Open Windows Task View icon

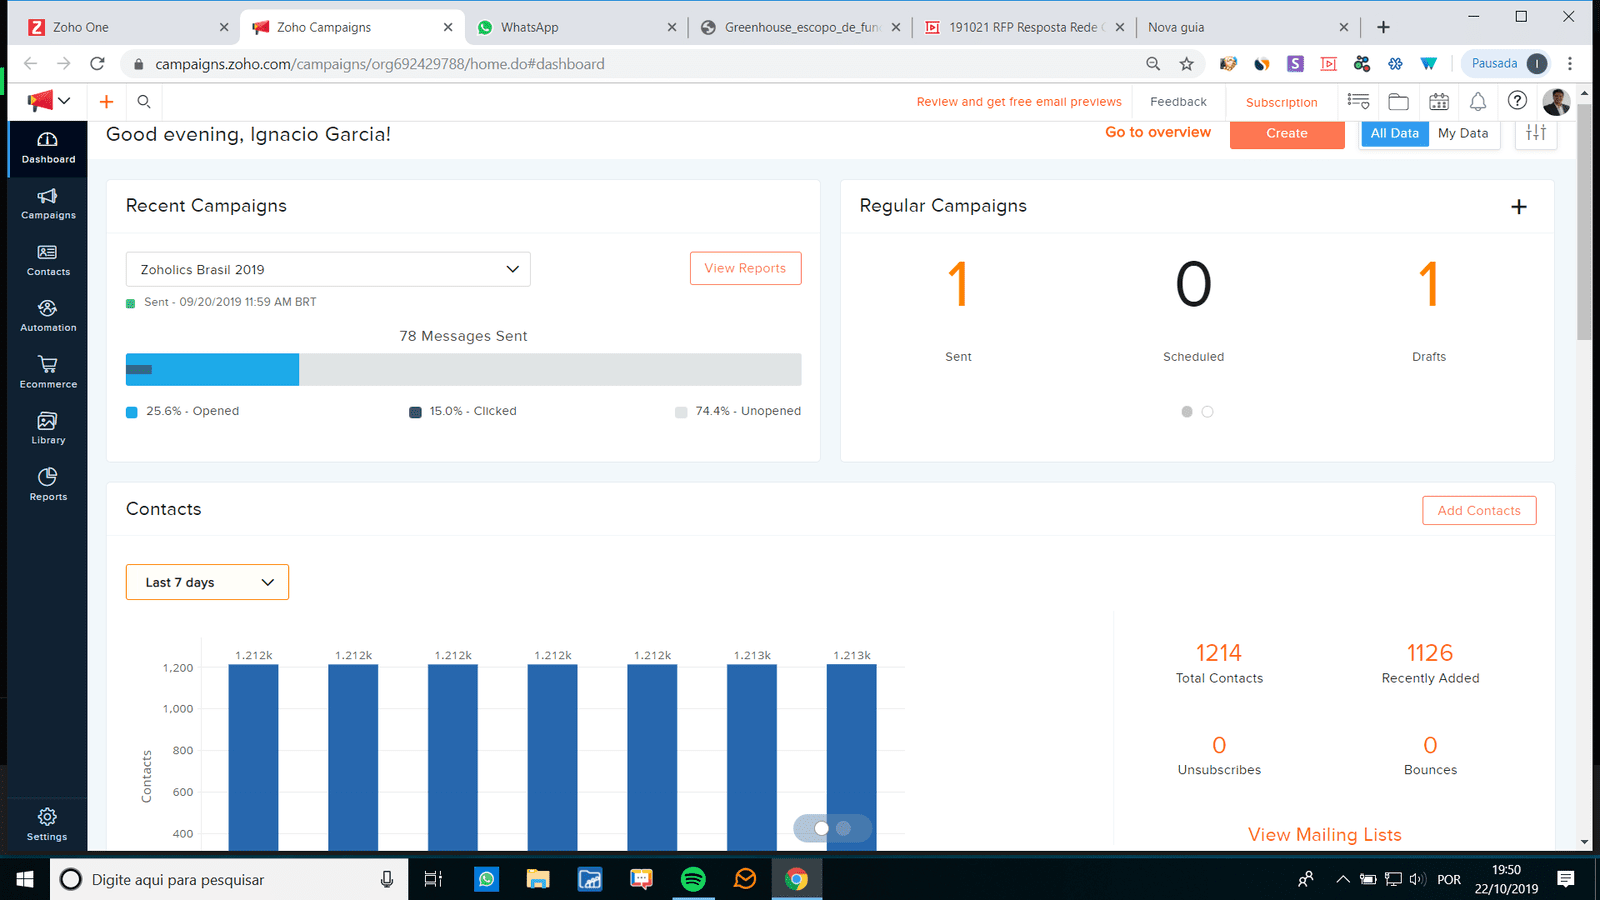[x=433, y=879]
